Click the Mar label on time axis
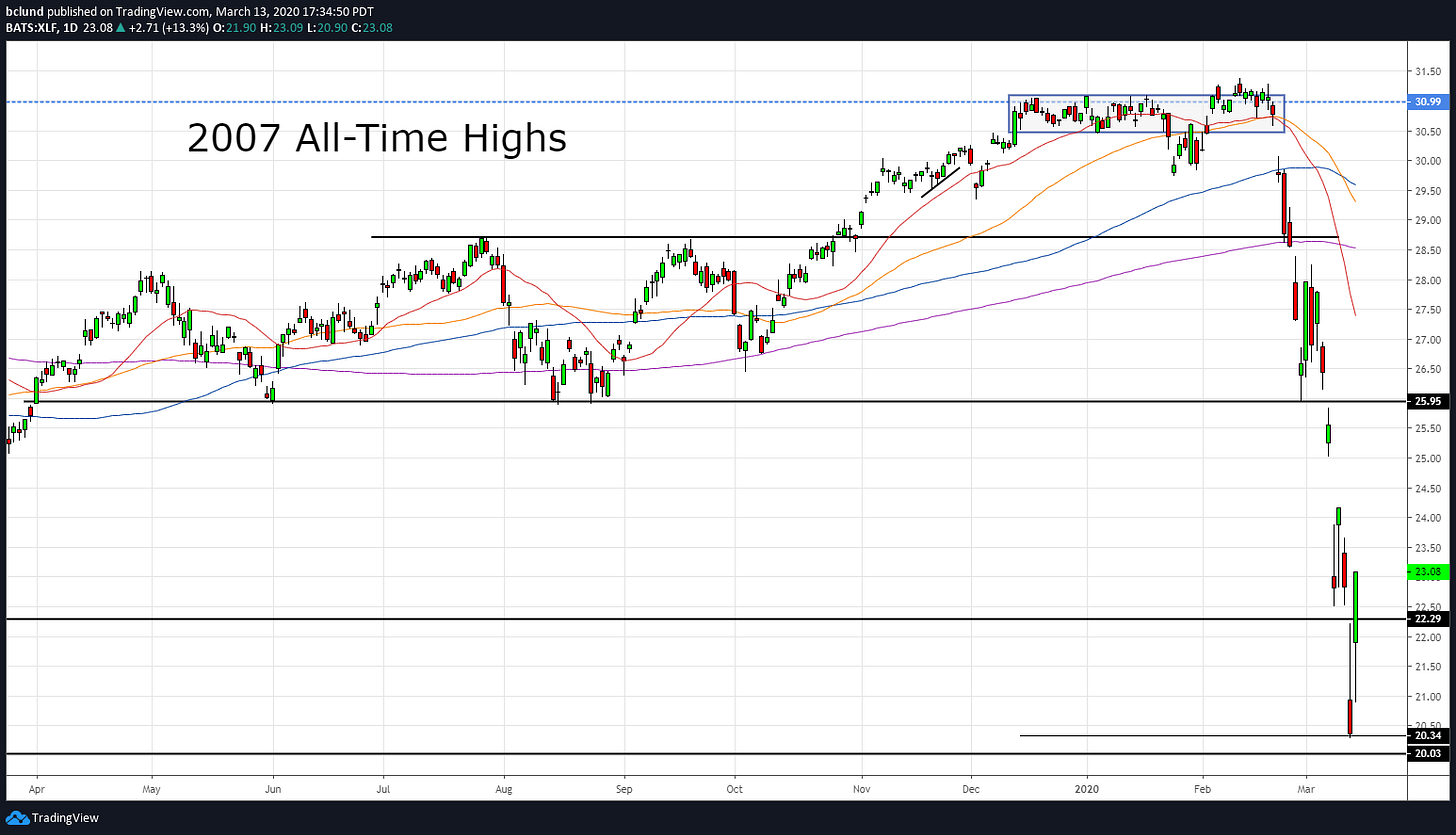Viewport: 1456px width, 835px height. pos(1305,787)
